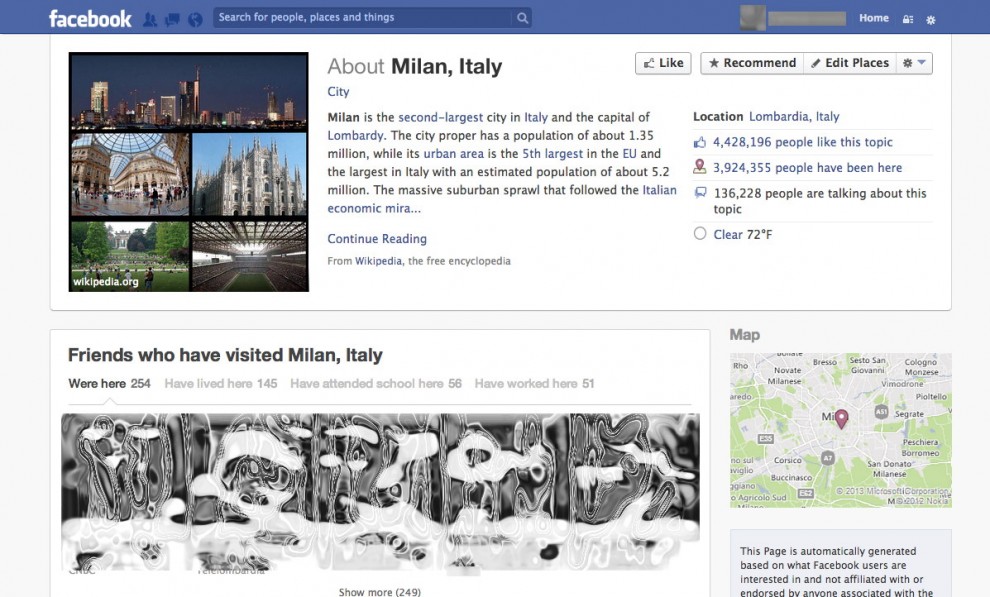The height and width of the screenshot is (597, 990).
Task: Open the urban area link
Action: pos(453,154)
